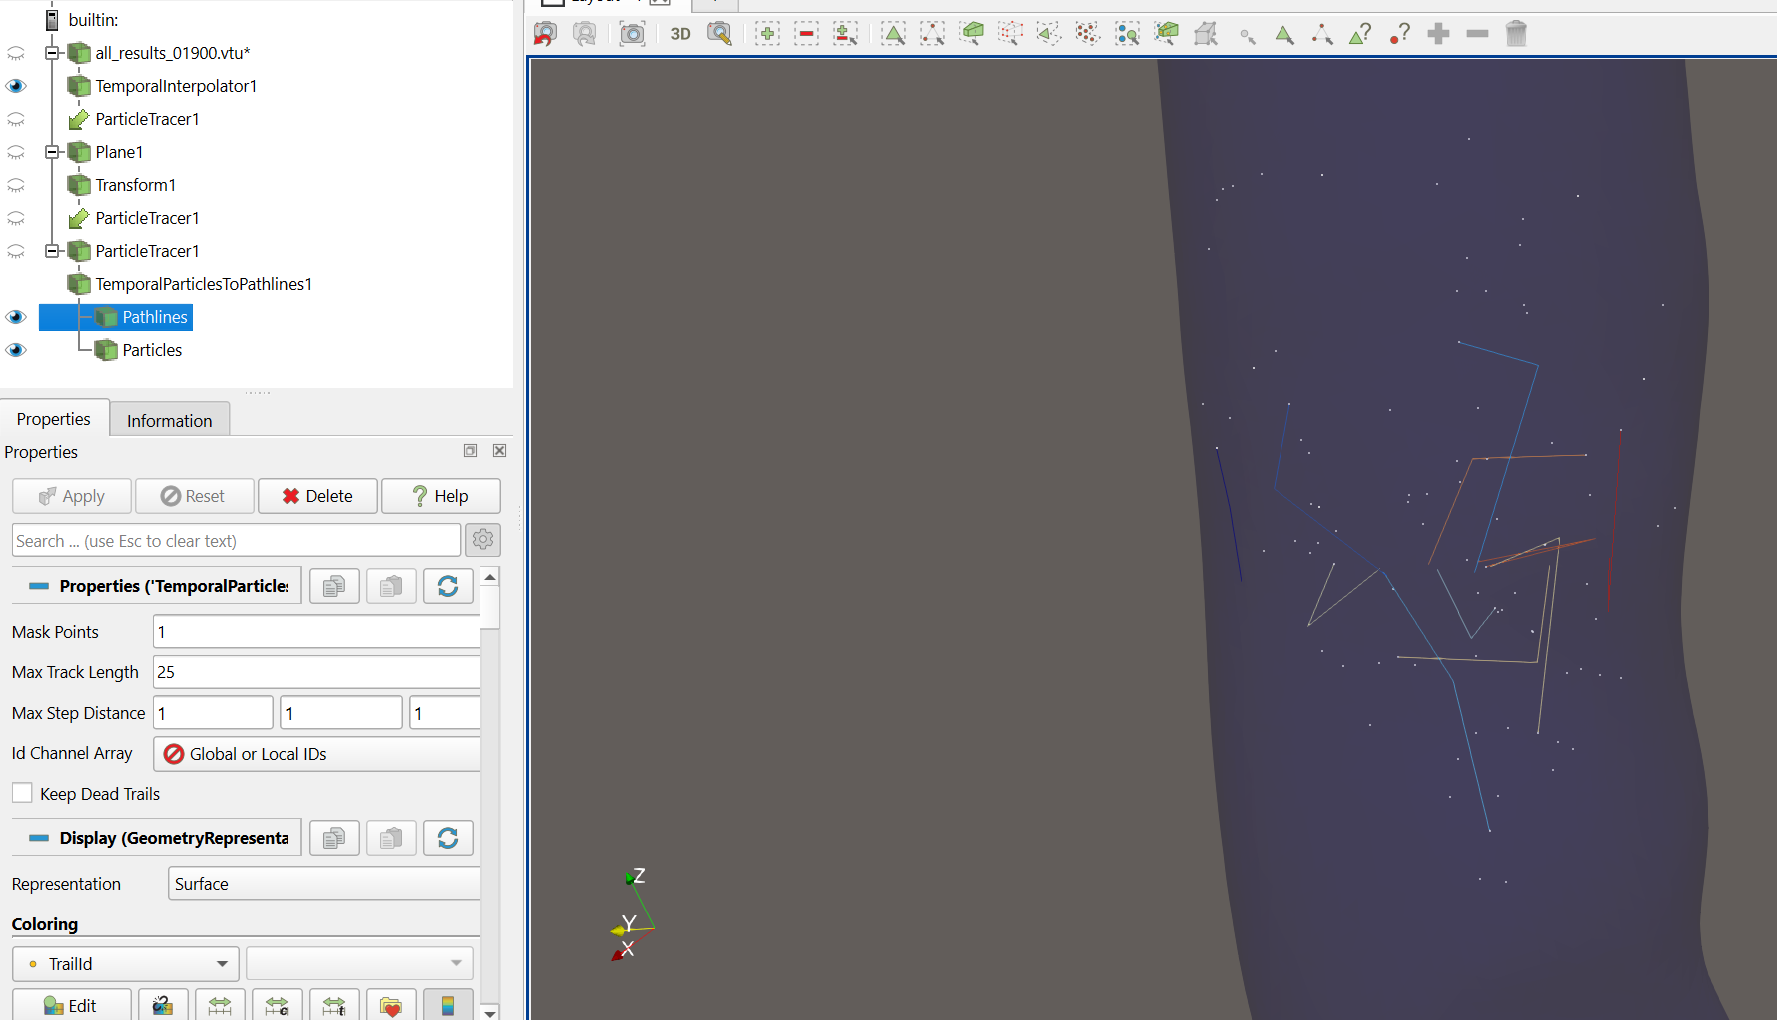The width and height of the screenshot is (1777, 1020).
Task: Show the Plane1 source using its eye
Action: (16, 152)
